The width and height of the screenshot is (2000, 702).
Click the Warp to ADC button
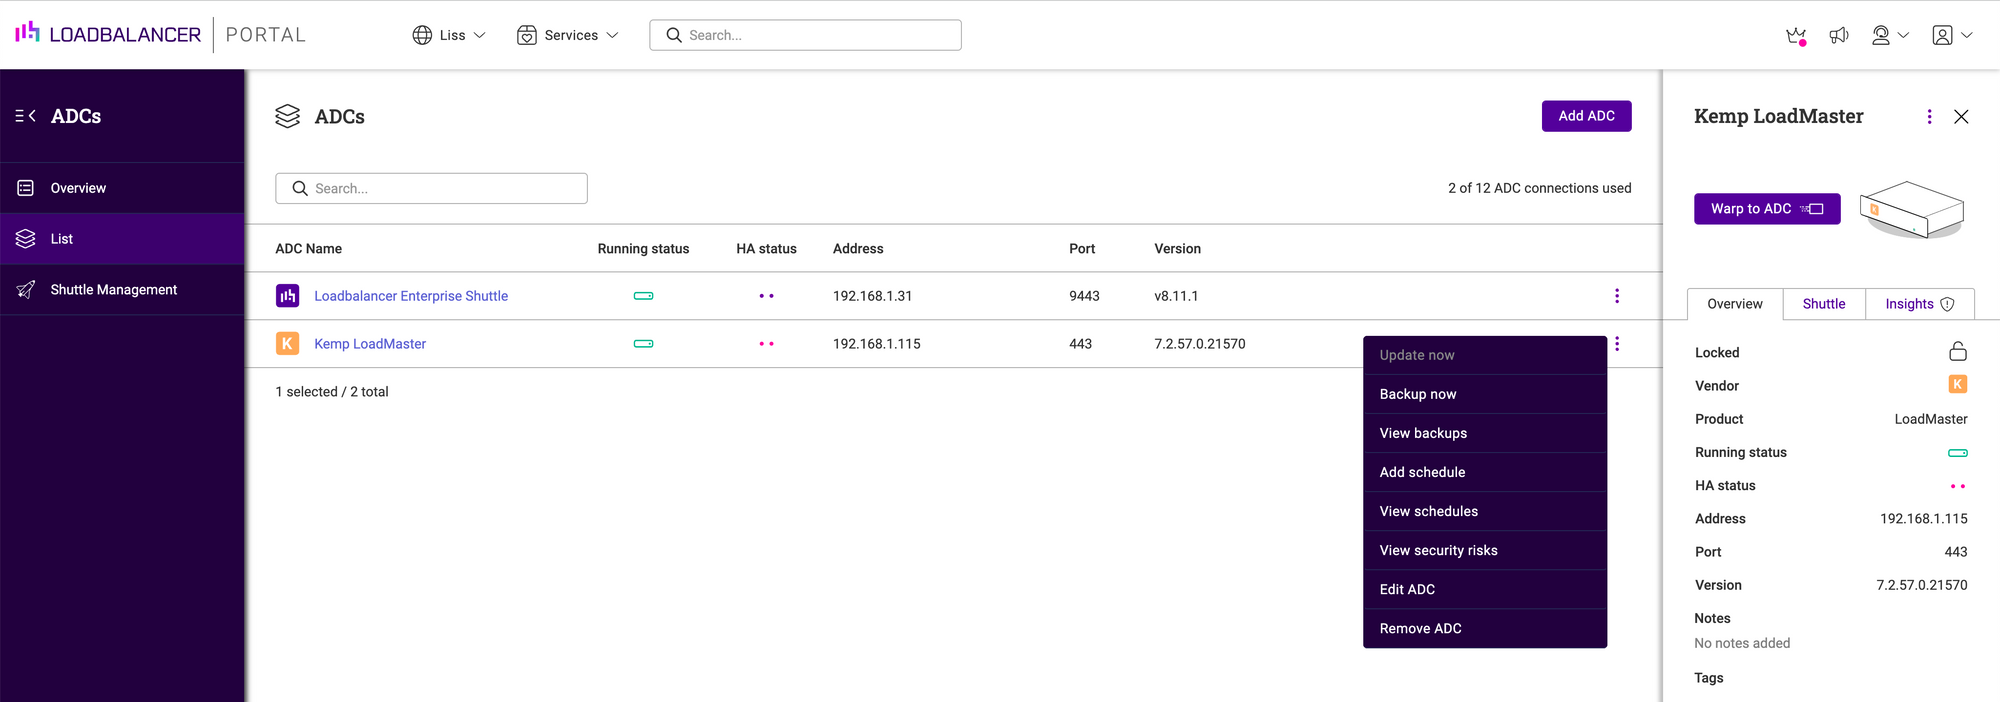pos(1767,209)
